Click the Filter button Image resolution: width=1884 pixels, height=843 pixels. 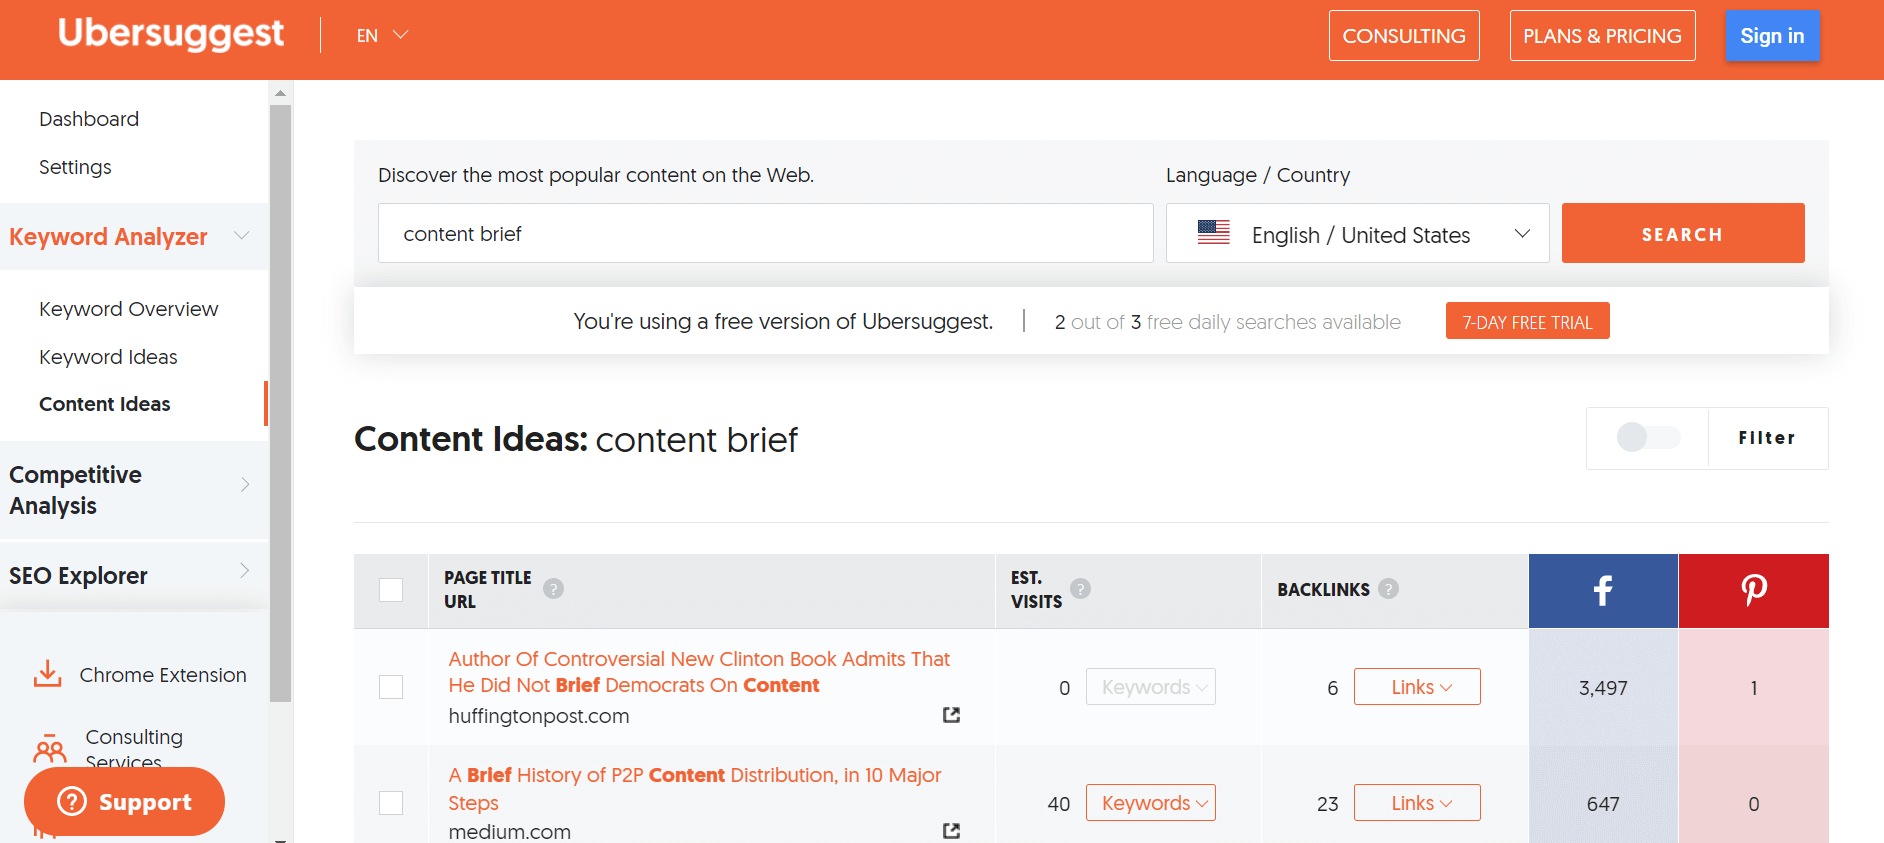1767,438
